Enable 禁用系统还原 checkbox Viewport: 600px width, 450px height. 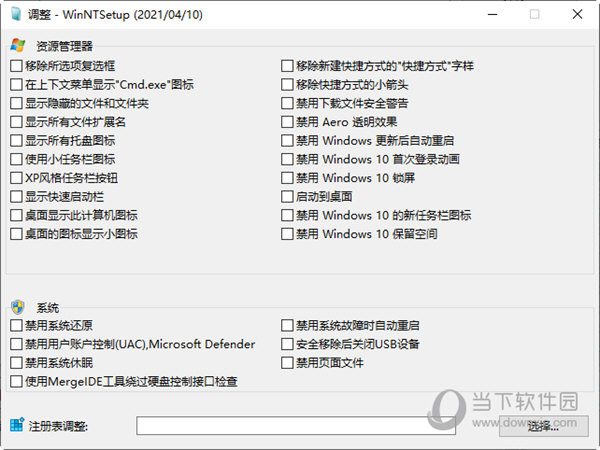(x=16, y=326)
